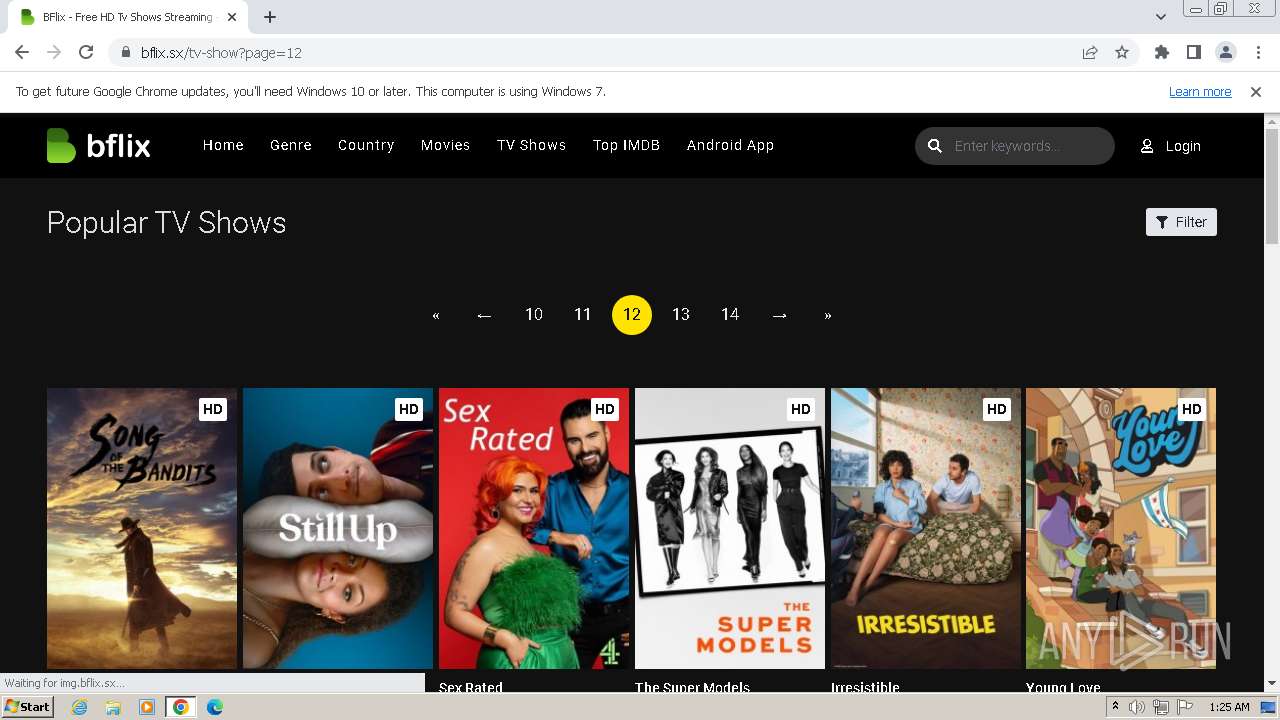This screenshot has width=1280, height=720.
Task: Click the forward navigation arrow
Action: click(x=54, y=53)
